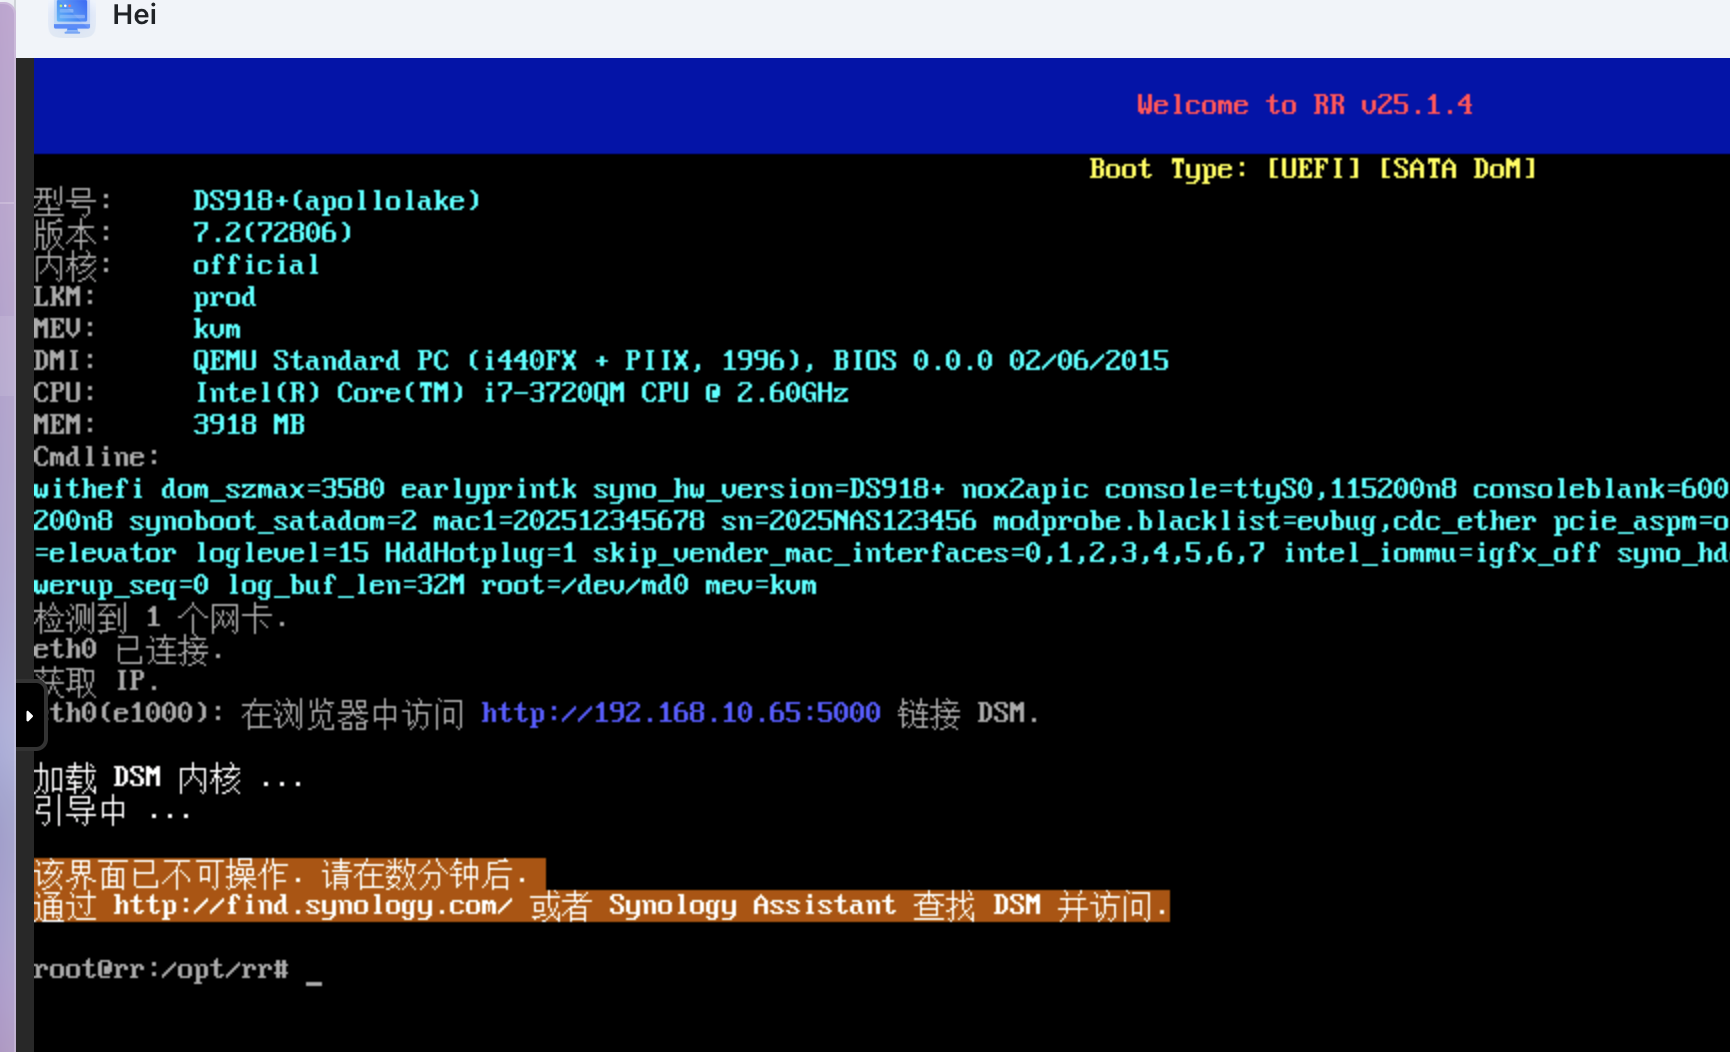Select the version value '7.2(72806)'
Viewport: 1730px width, 1052px height.
pyautogui.click(x=273, y=233)
